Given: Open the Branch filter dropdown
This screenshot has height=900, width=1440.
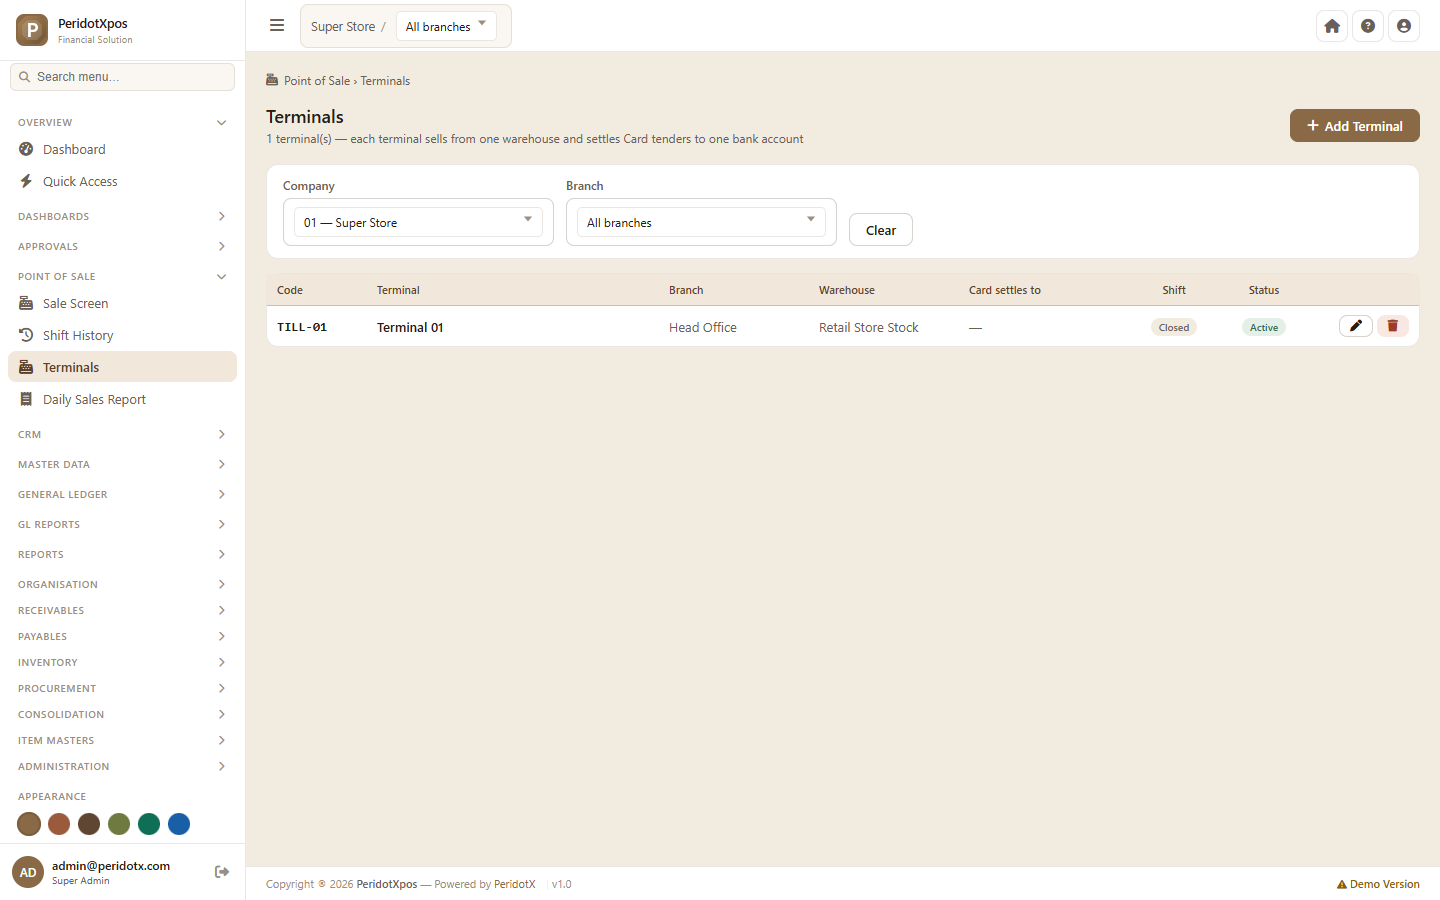Looking at the screenshot, I should (x=701, y=222).
